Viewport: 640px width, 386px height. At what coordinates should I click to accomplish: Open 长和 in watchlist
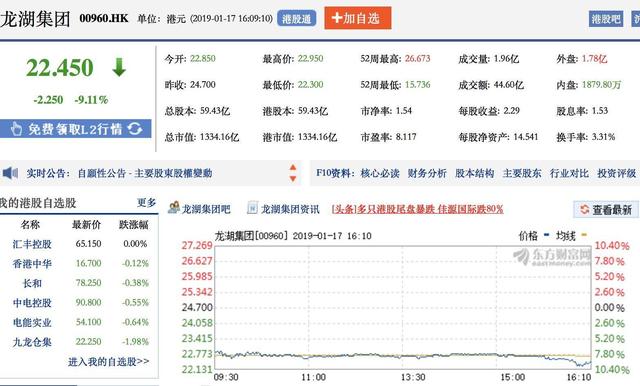point(32,283)
